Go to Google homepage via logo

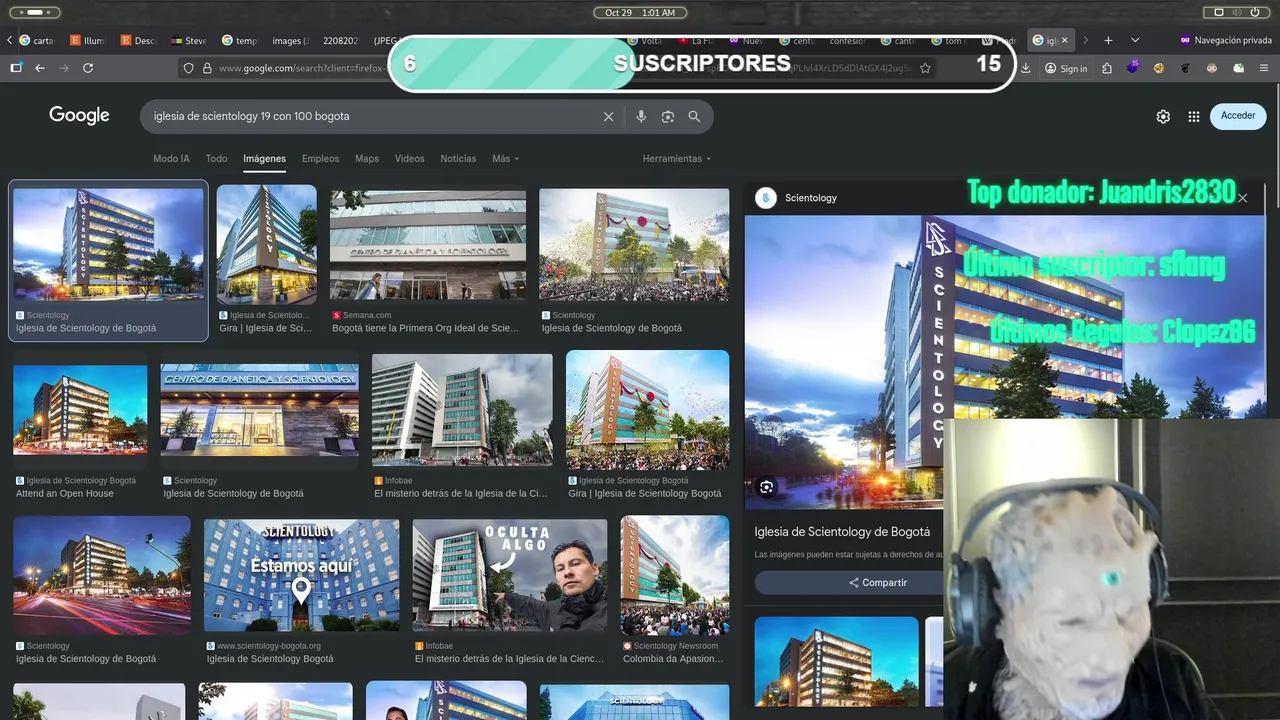pos(79,116)
